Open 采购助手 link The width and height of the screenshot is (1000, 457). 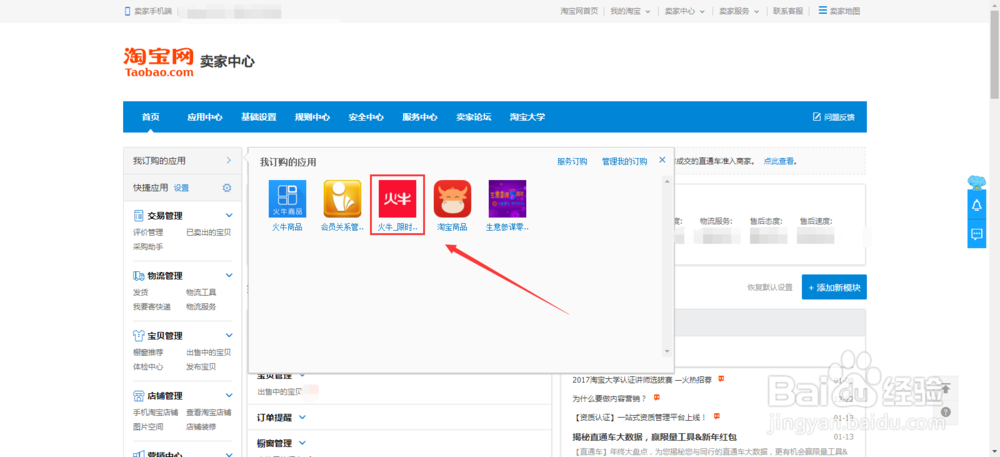click(148, 247)
